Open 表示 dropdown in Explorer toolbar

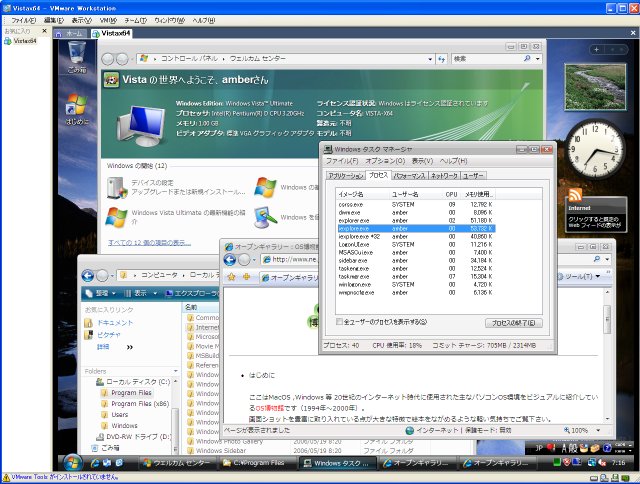pos(141,293)
